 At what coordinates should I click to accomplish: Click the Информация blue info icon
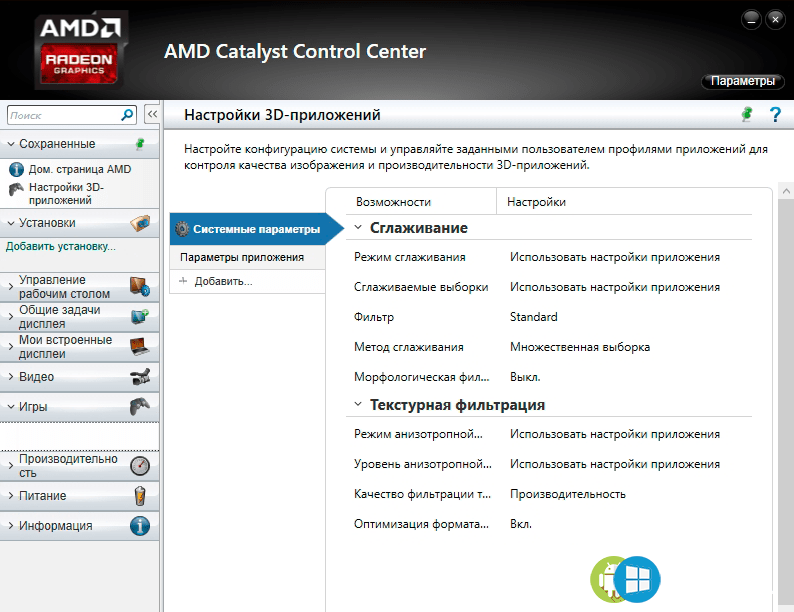[140, 525]
